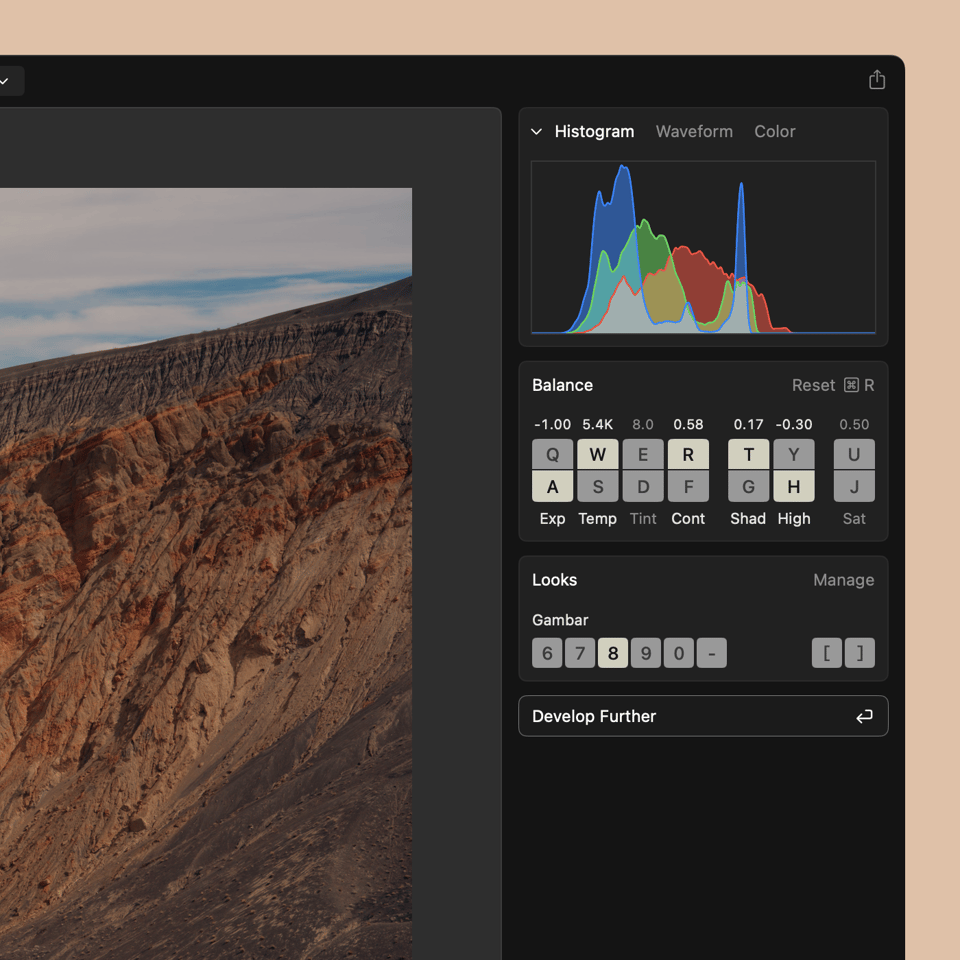
Task: Select look number 6
Action: point(547,653)
